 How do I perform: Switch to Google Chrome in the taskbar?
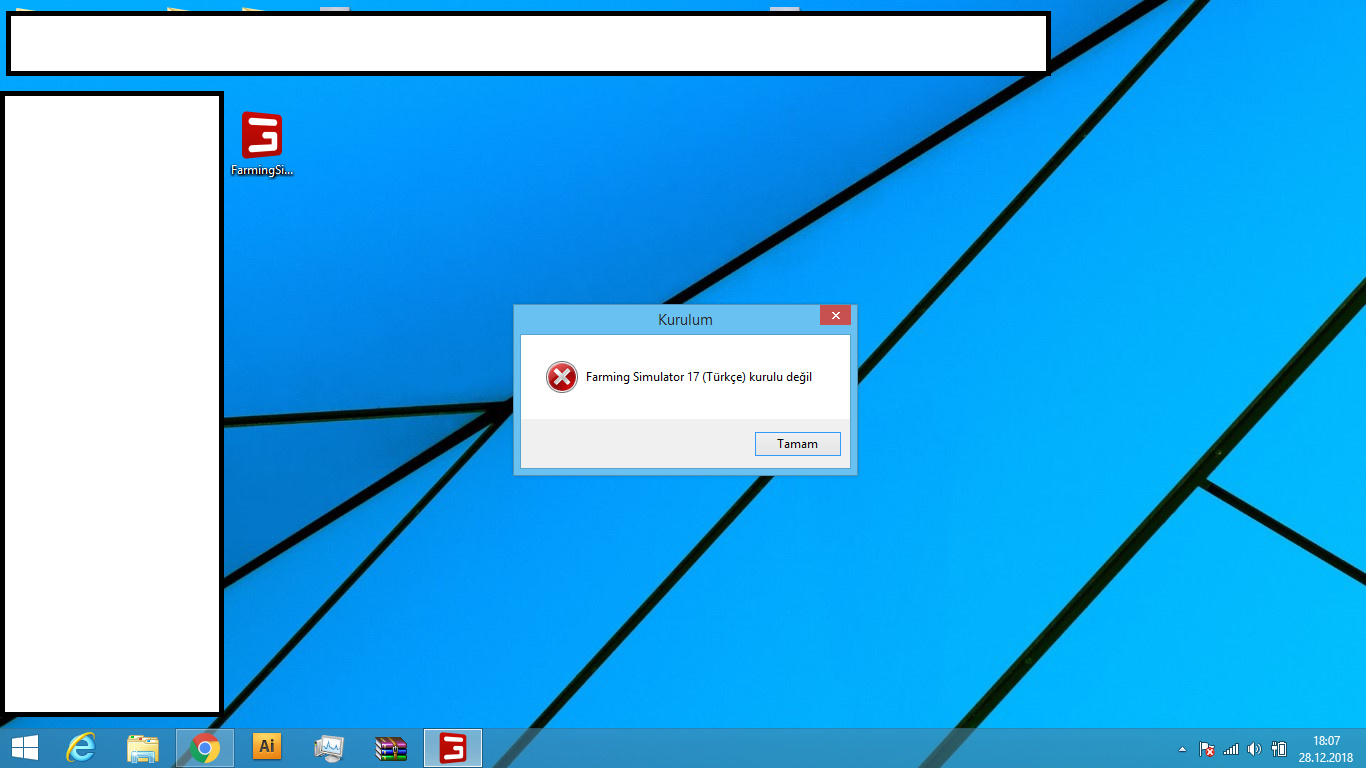205,748
